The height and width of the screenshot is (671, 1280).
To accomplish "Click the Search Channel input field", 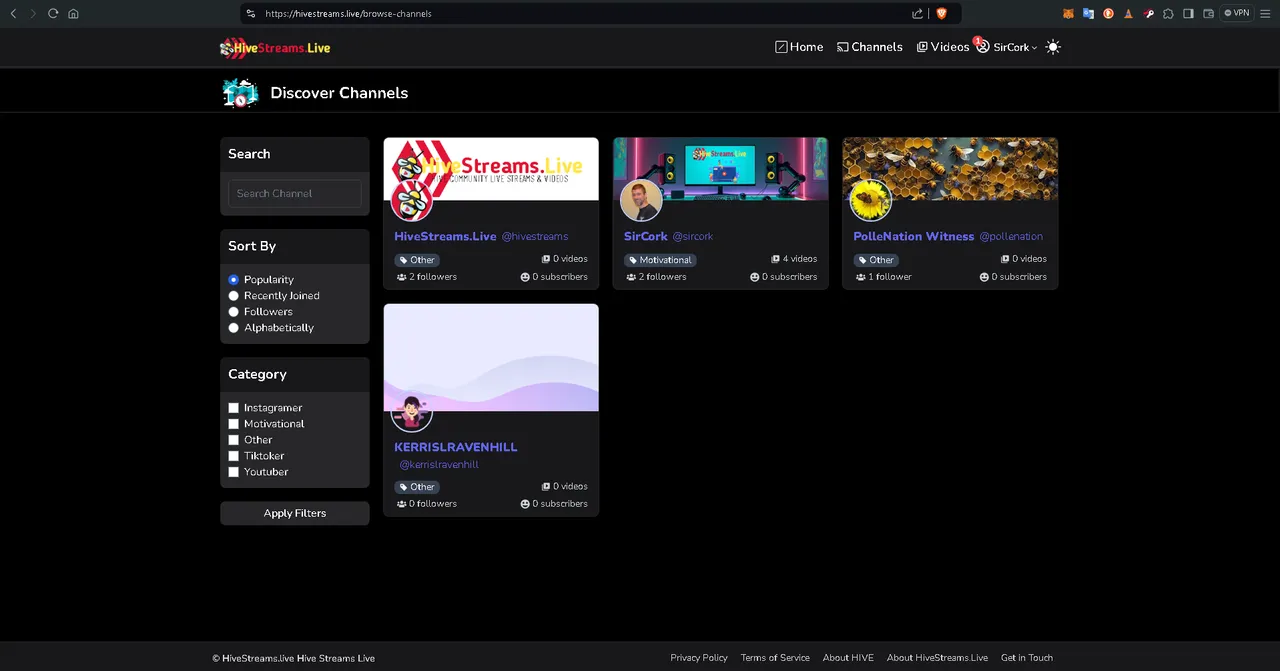I will pyautogui.click(x=295, y=193).
